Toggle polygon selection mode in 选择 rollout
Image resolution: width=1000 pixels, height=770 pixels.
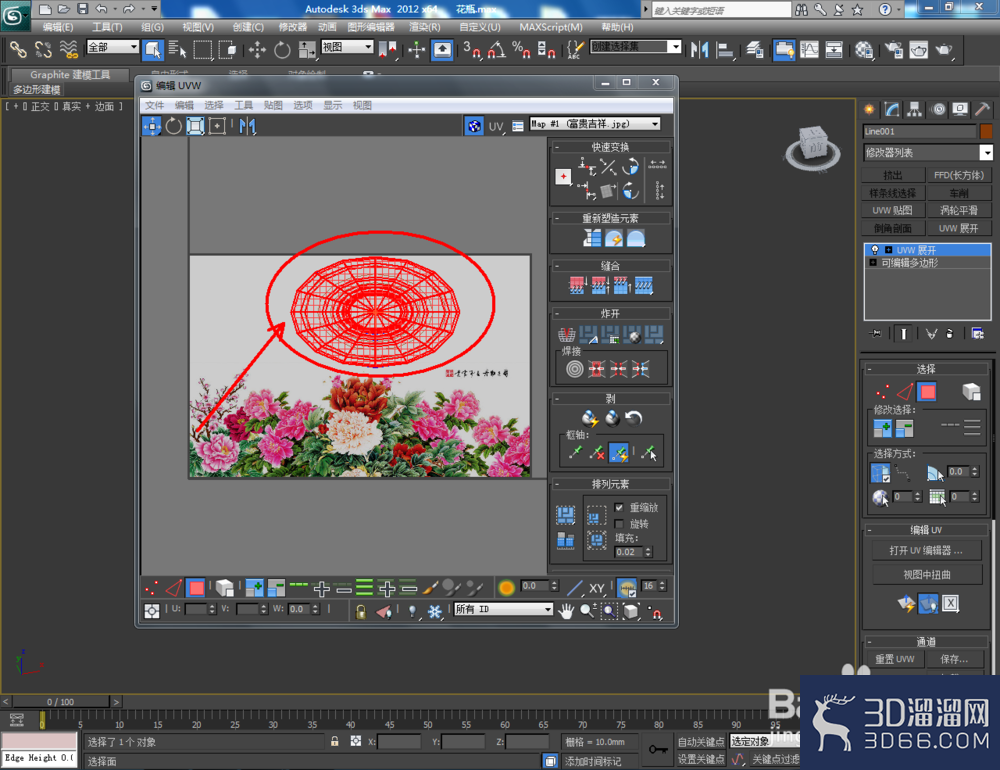point(927,392)
